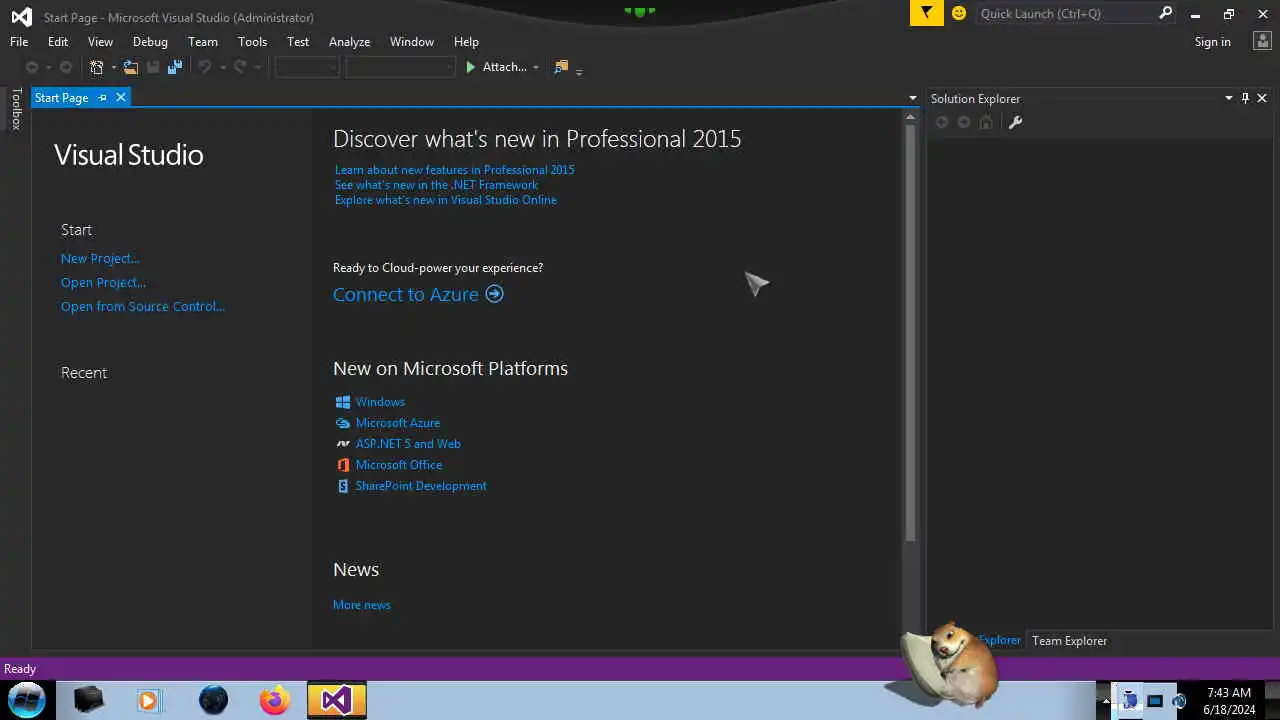1280x720 pixels.
Task: Click the Solution Explorer Forward icon
Action: (x=964, y=122)
